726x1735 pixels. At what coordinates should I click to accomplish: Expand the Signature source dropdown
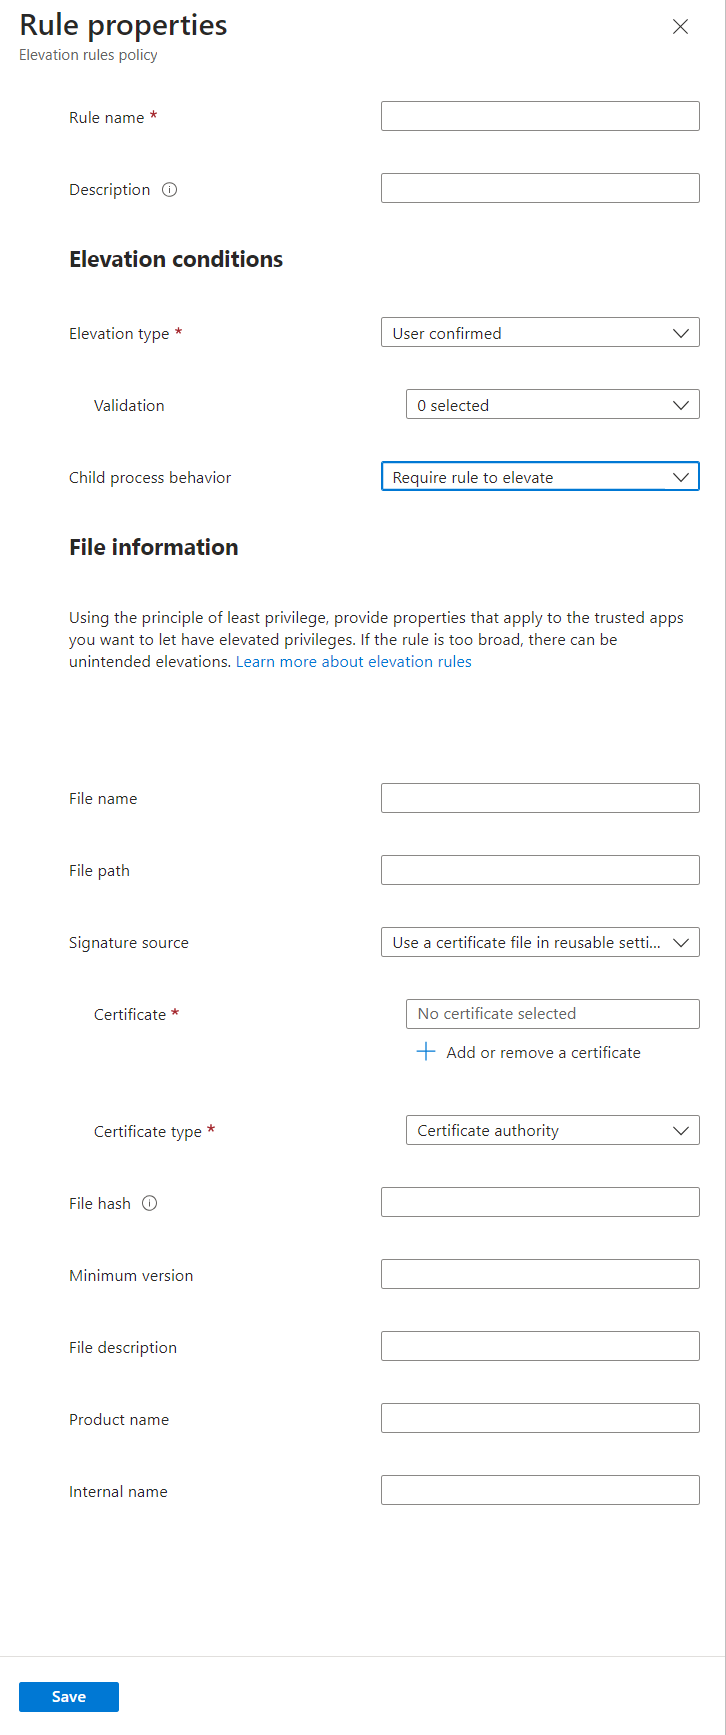point(540,942)
